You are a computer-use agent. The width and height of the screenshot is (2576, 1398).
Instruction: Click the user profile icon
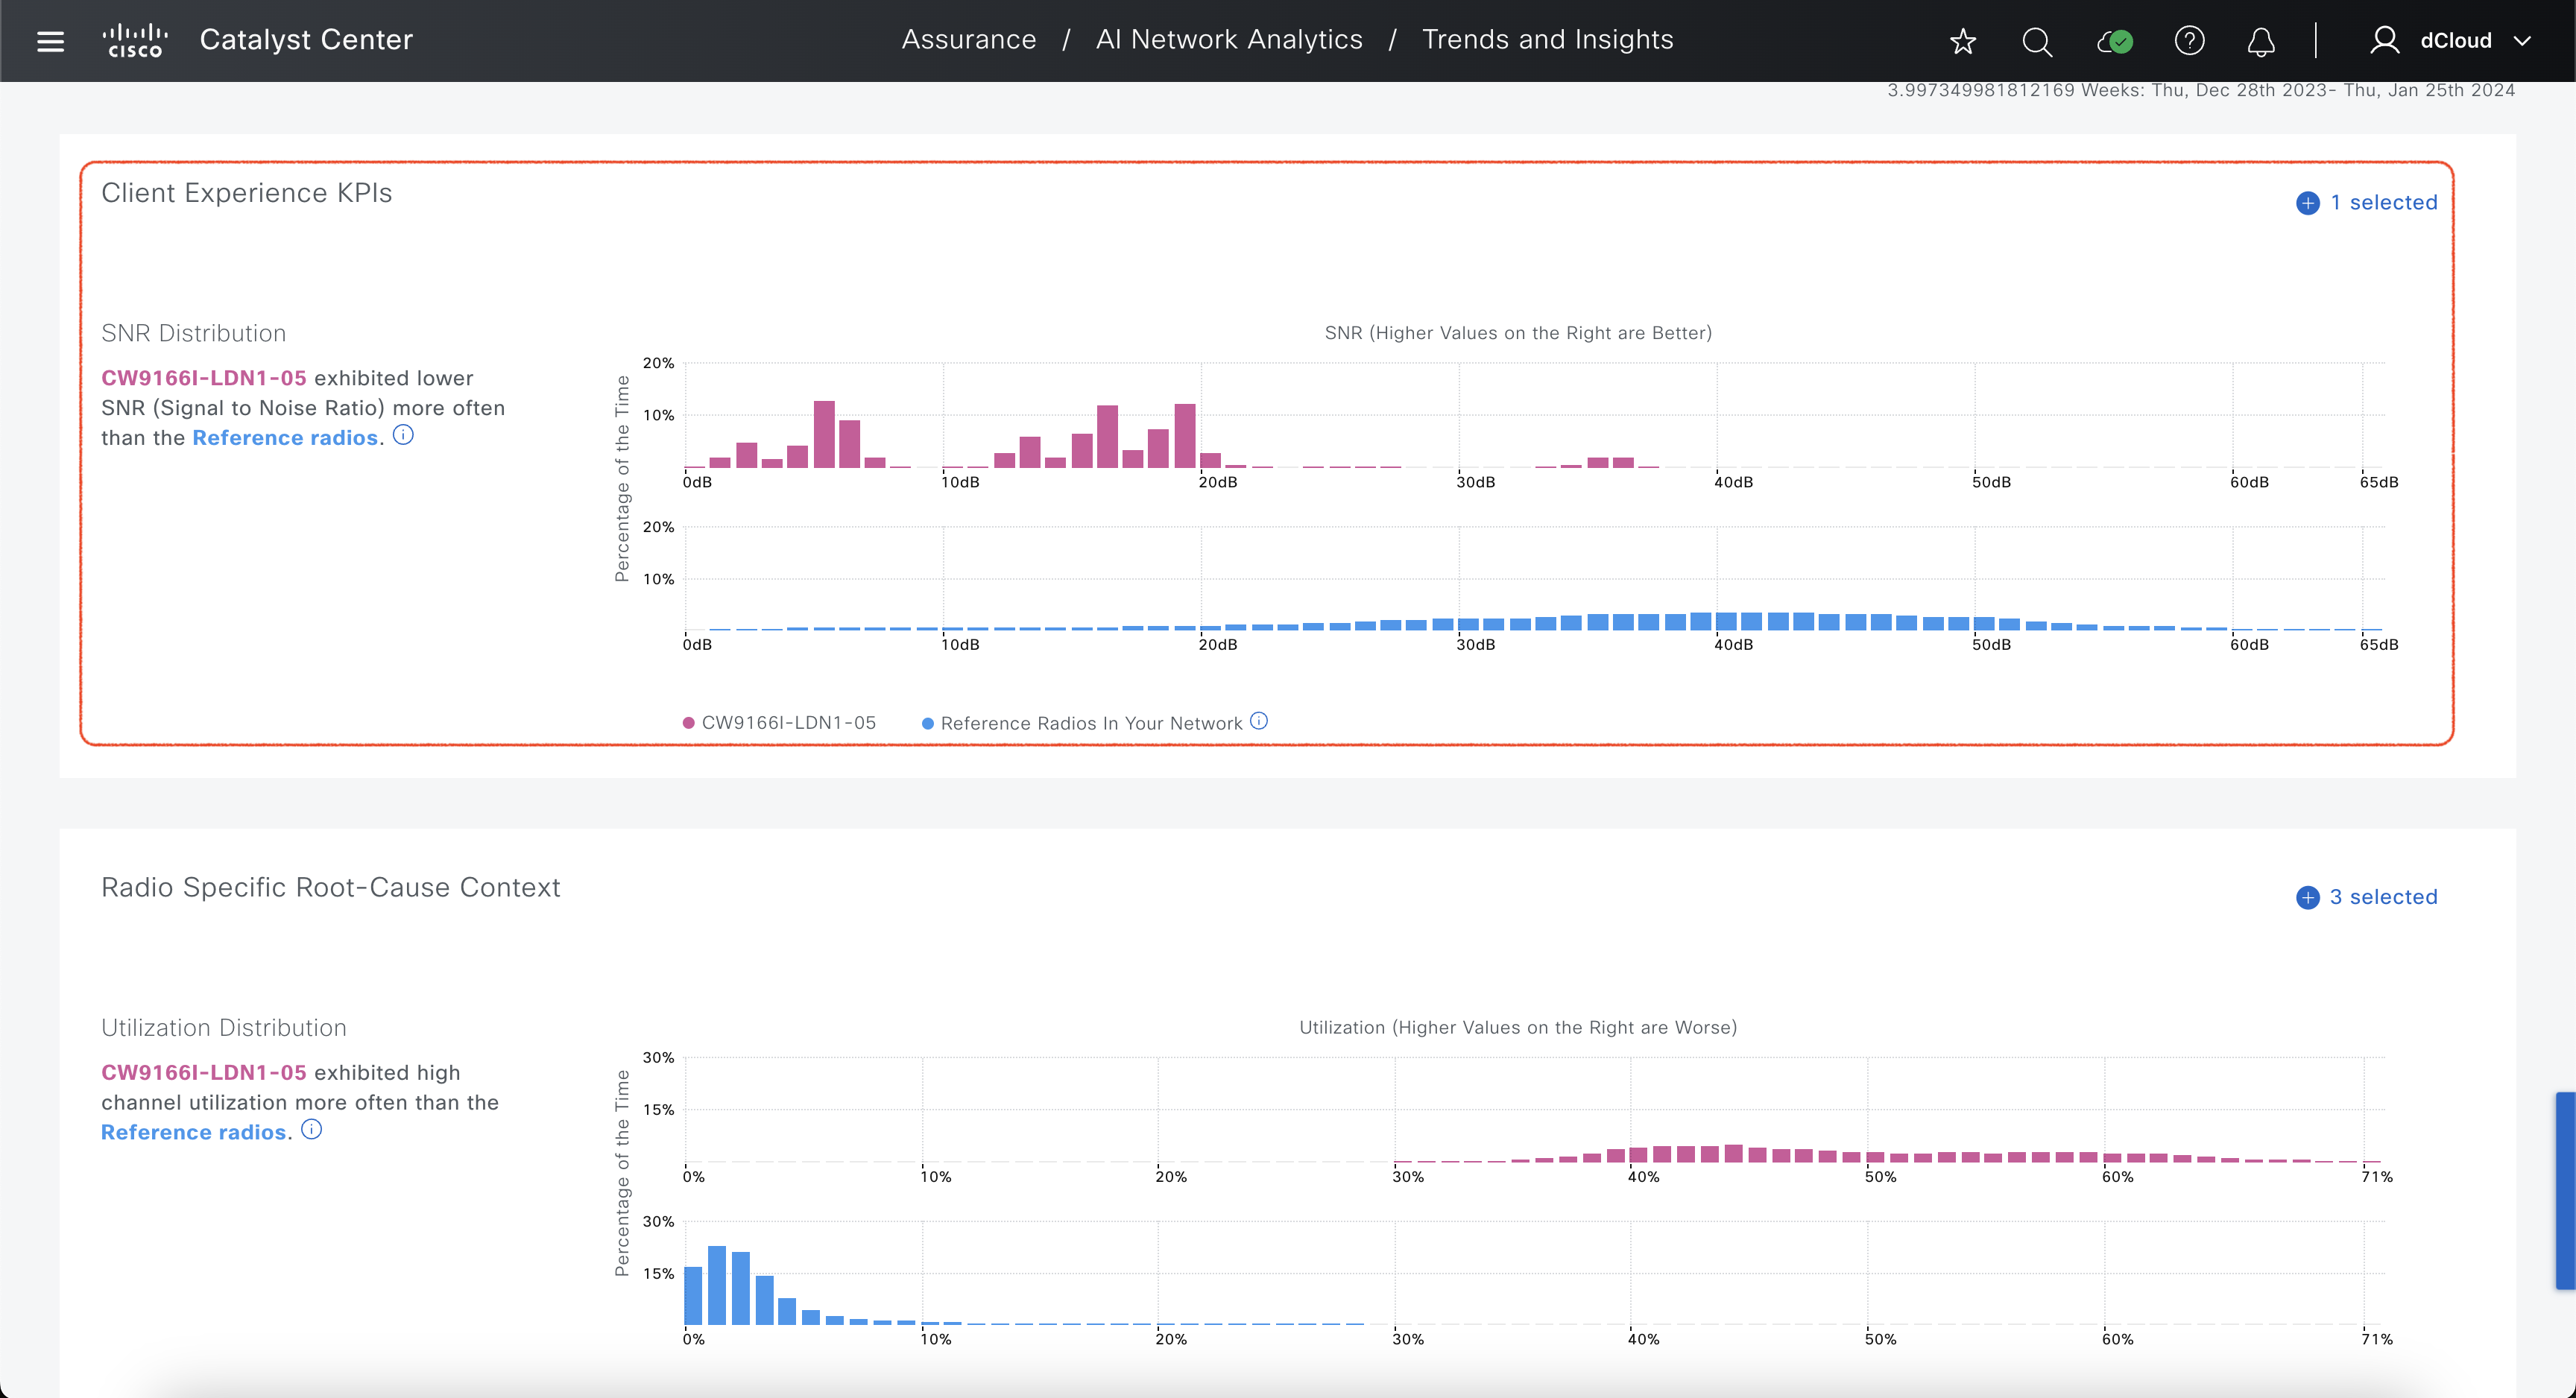point(2384,41)
